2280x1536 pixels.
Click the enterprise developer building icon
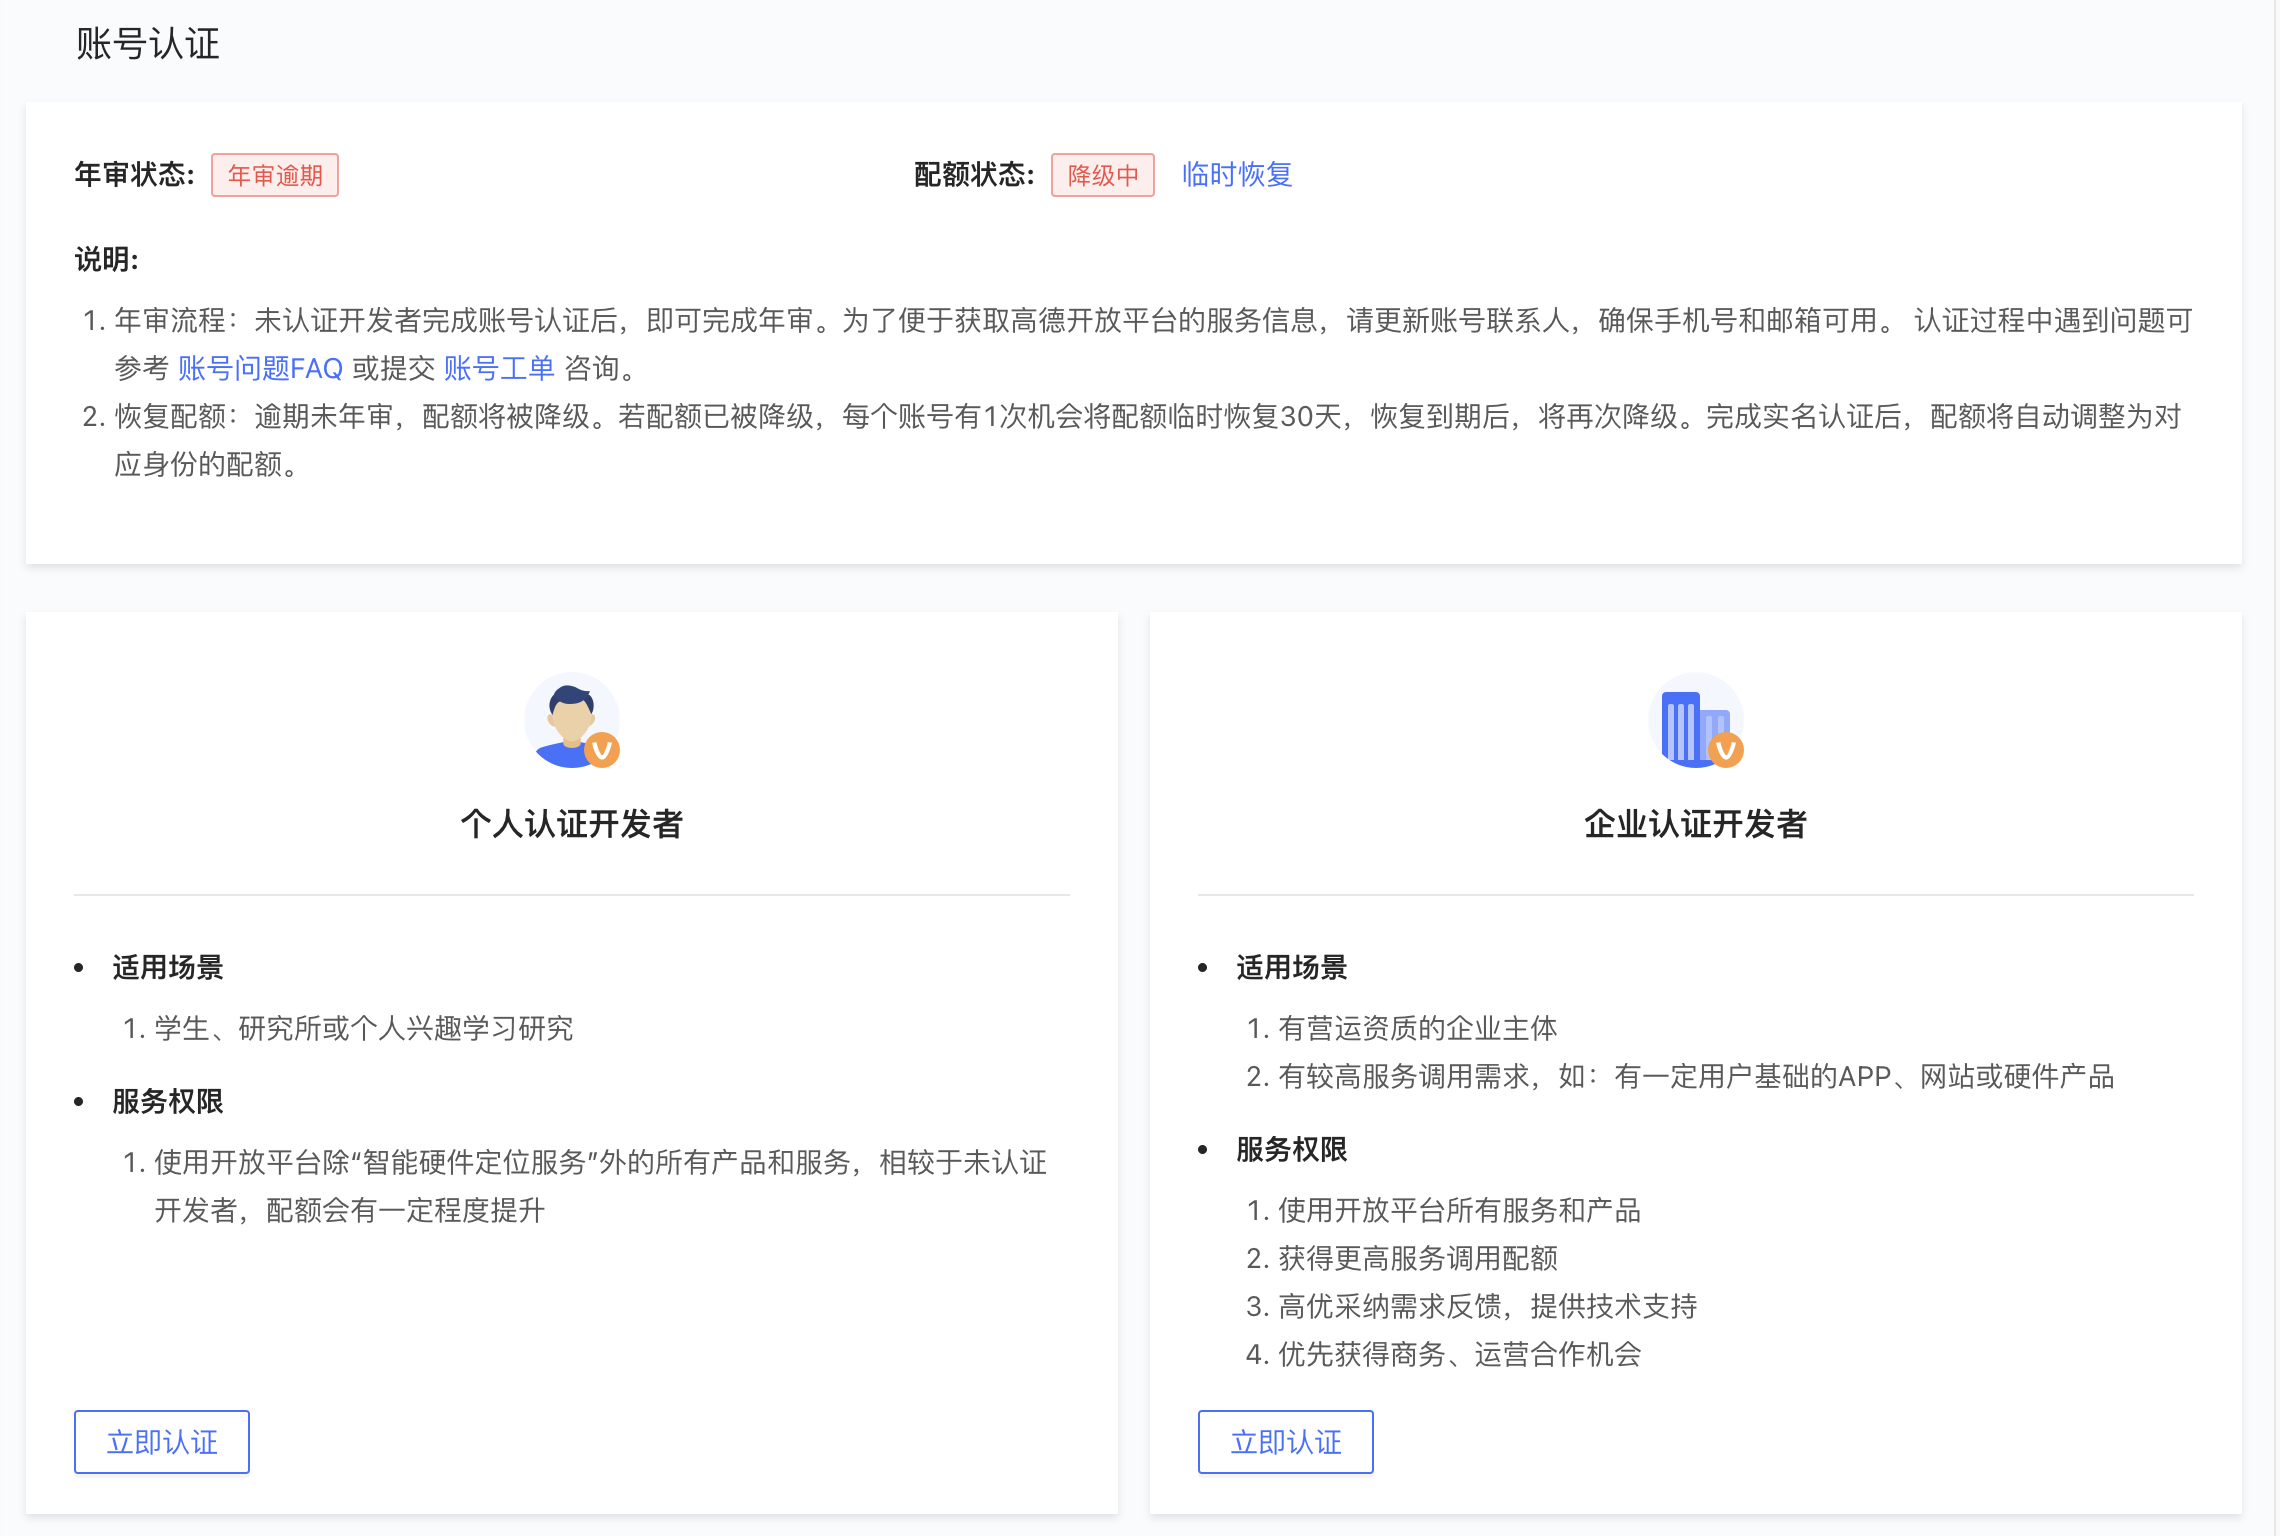click(1690, 720)
